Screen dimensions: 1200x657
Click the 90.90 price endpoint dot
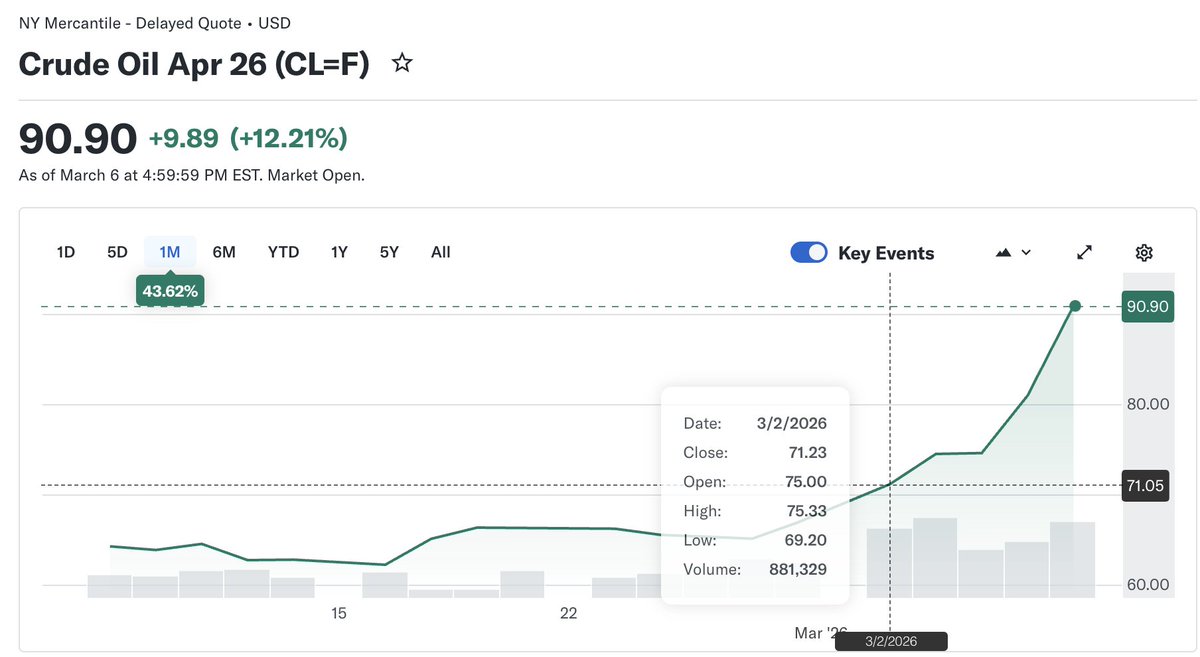coord(1075,306)
